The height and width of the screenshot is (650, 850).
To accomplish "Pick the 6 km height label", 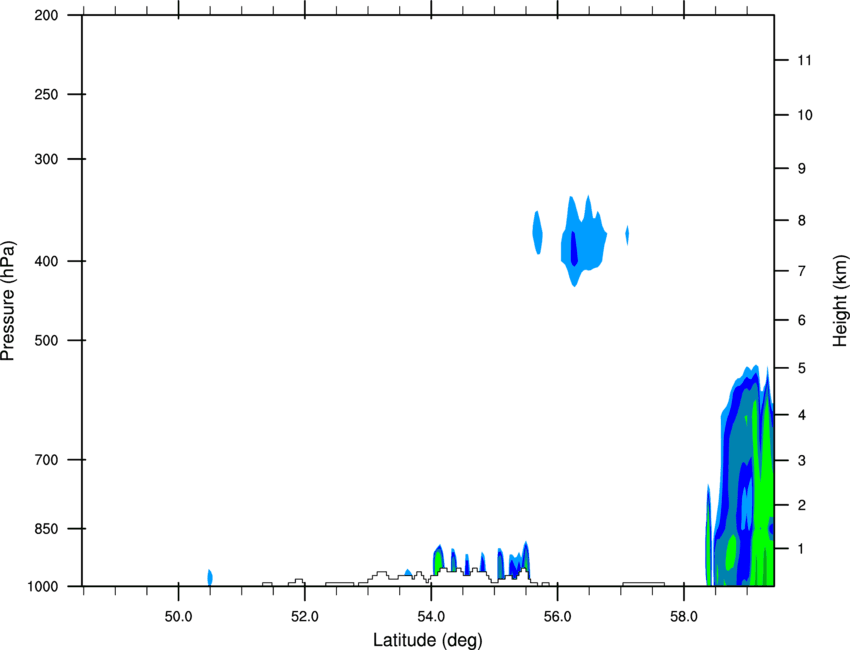I will pos(802,320).
